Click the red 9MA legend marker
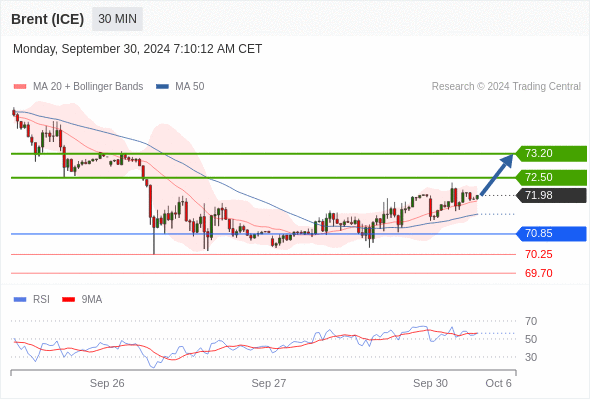Screen dimensions: 590x400 pyautogui.click(x=68, y=300)
